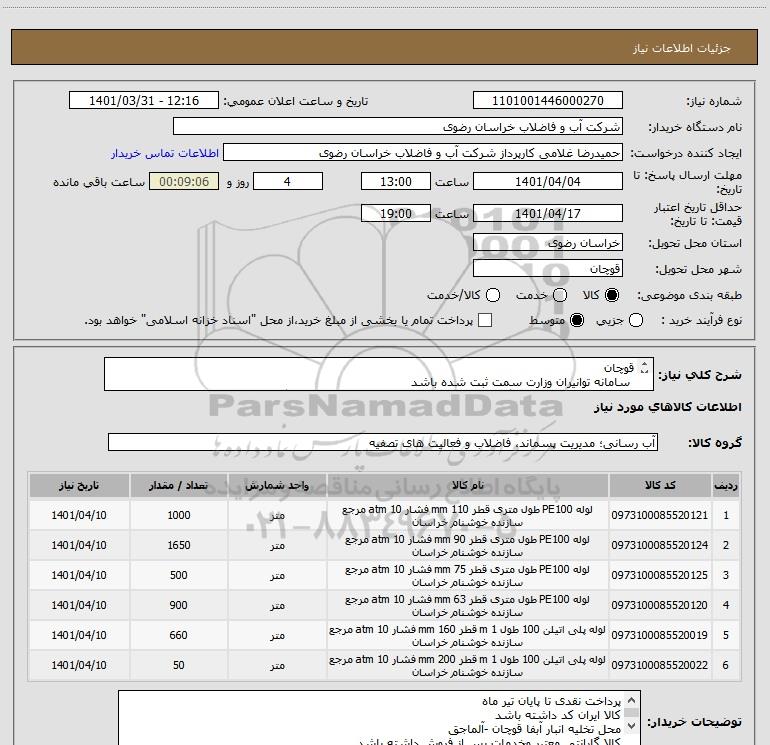Toggle the اسناد خزانه اسلامی payment checkbox
Viewport: 770px width, 745px height.
[x=485, y=320]
